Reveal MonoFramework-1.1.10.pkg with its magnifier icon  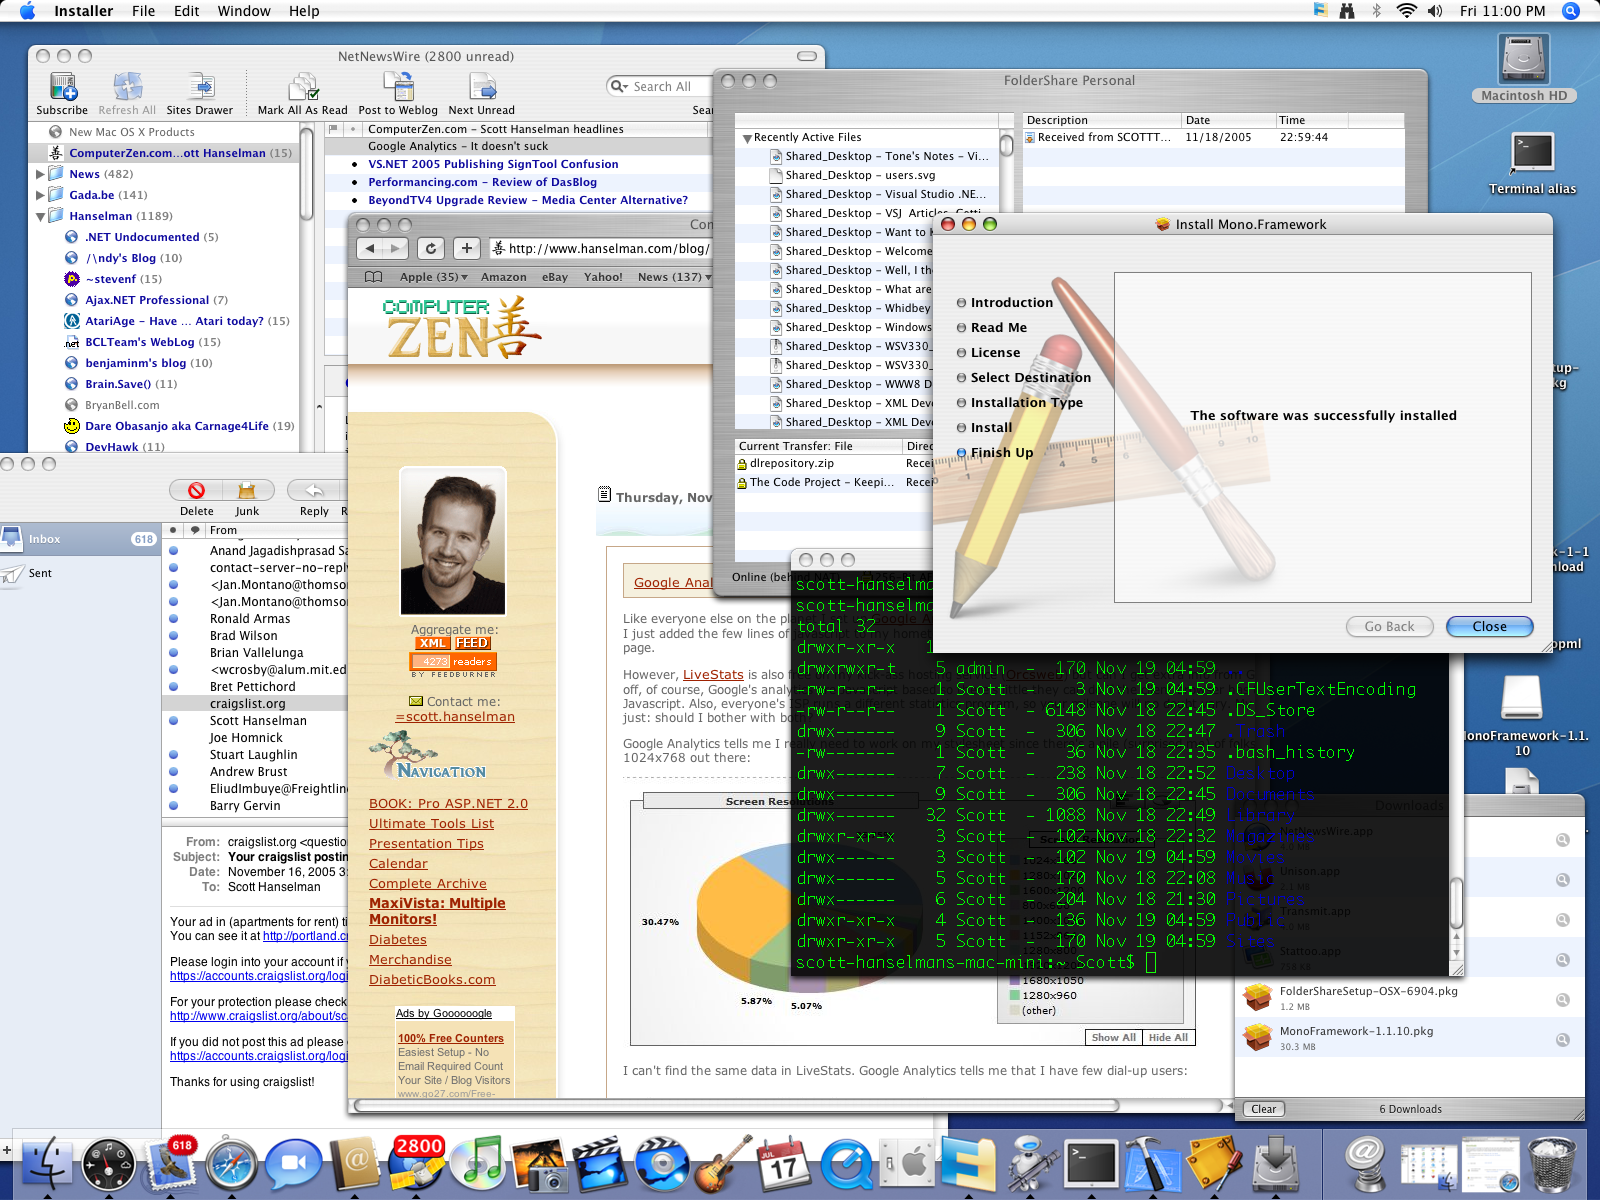point(1562,1040)
